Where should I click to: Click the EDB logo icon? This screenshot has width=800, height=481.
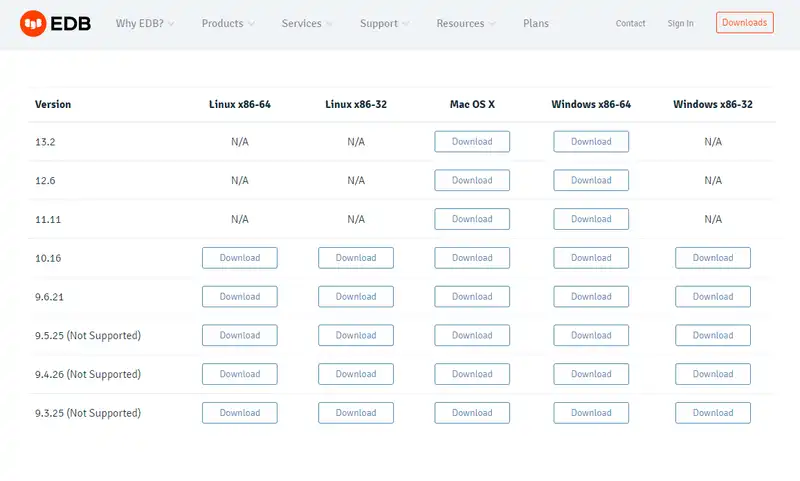[34, 23]
